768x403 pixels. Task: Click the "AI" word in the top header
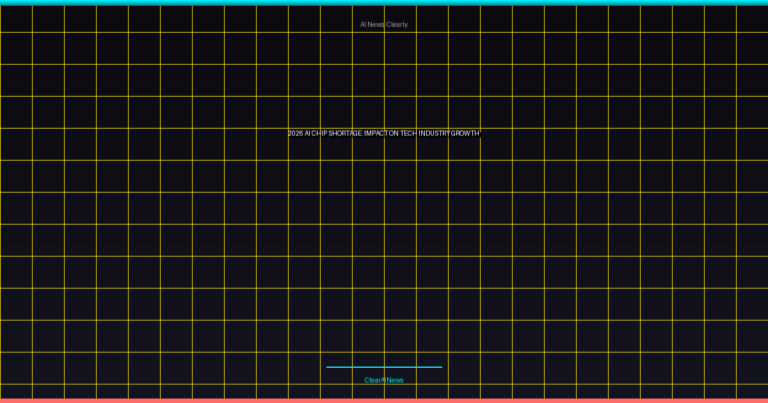click(x=364, y=24)
